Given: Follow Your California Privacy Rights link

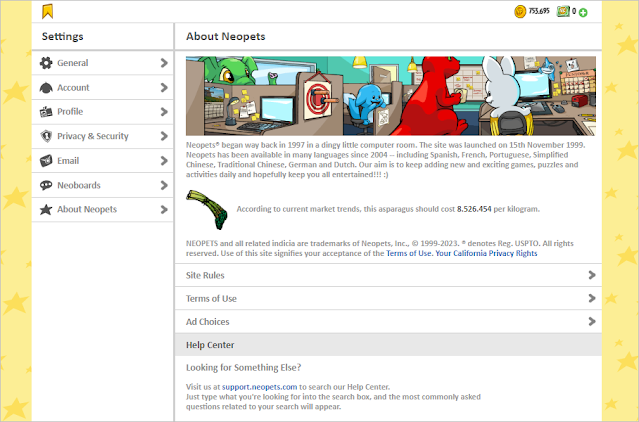Looking at the screenshot, I should tap(486, 253).
